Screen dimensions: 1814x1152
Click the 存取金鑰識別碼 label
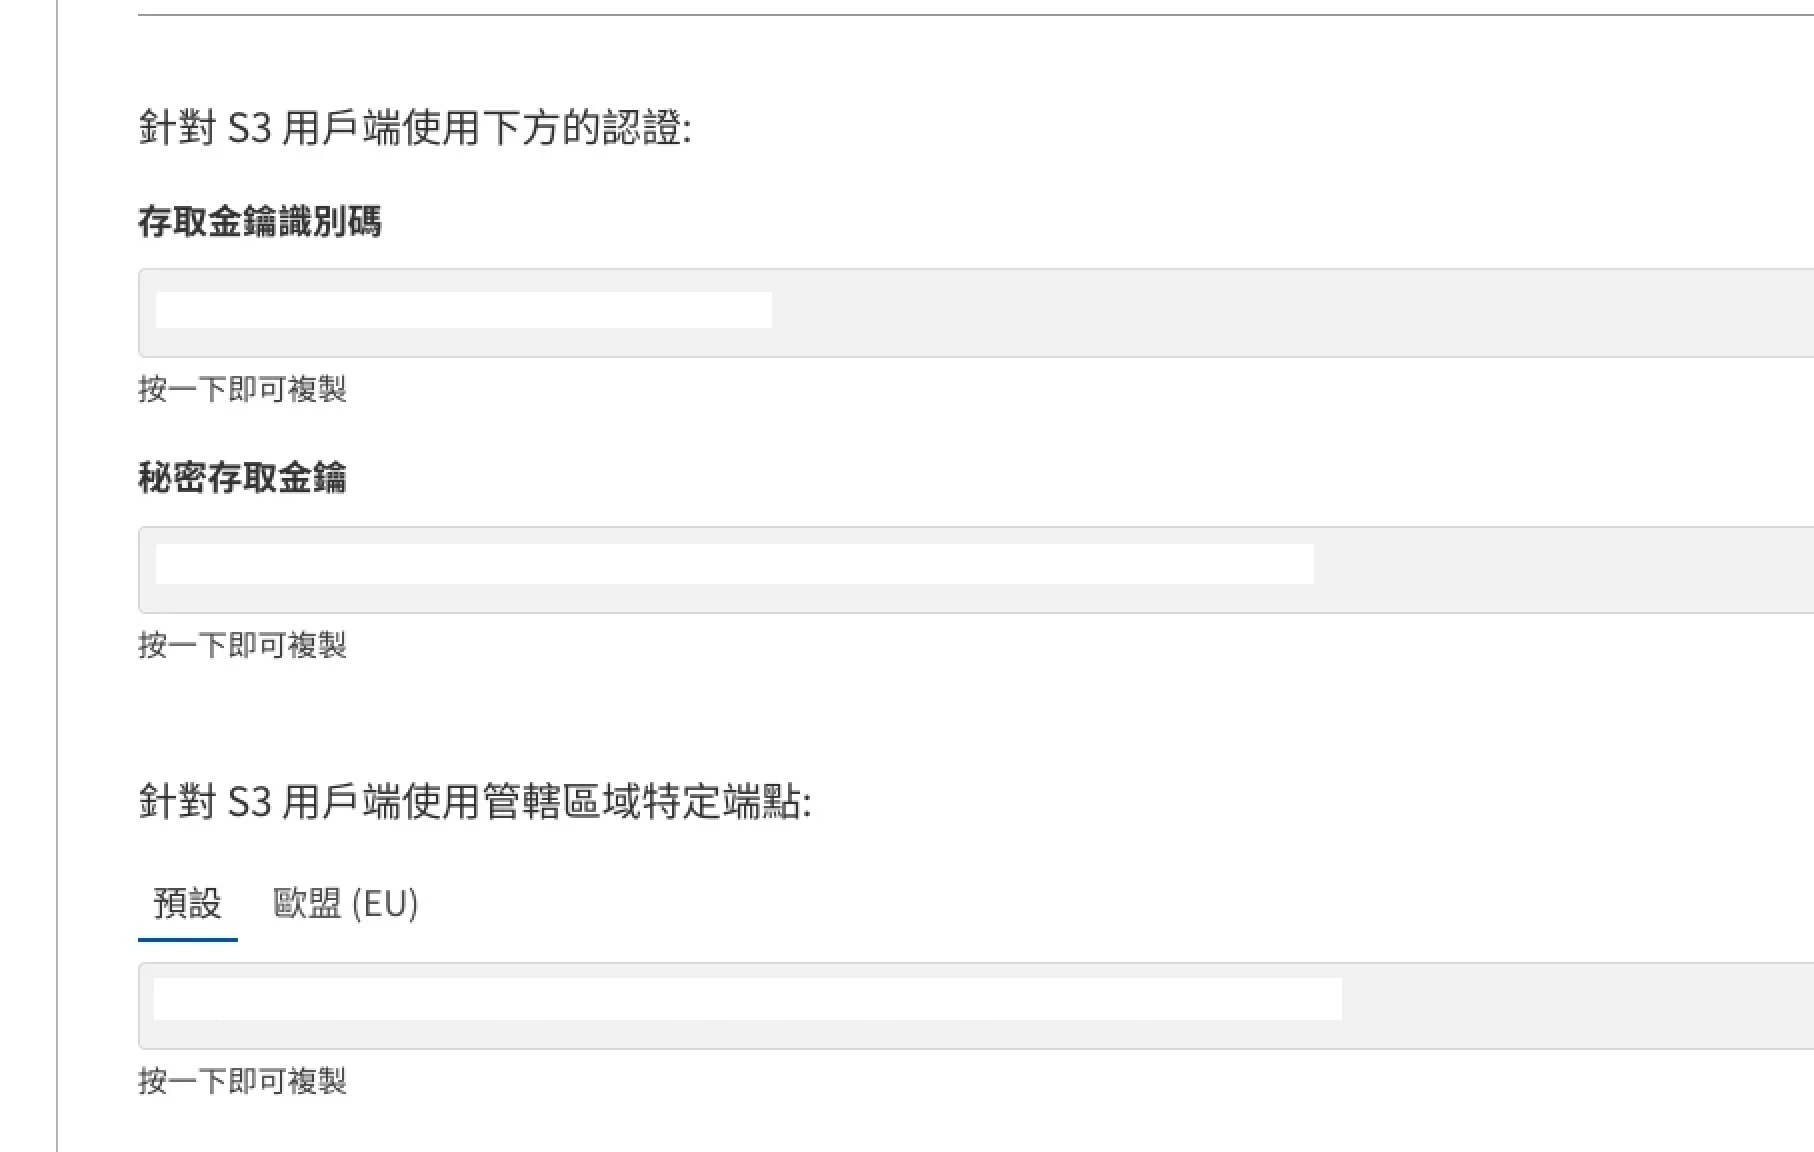coord(259,222)
